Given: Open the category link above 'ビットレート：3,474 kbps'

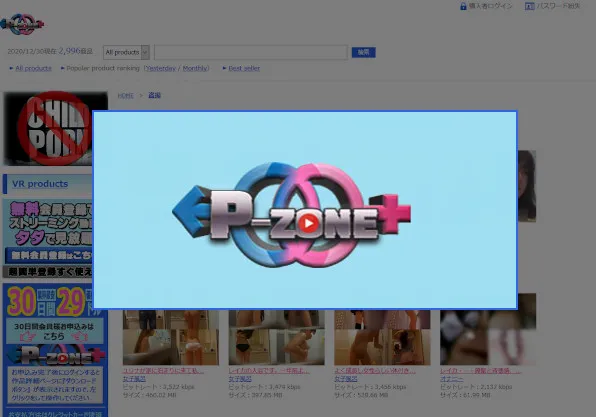Looking at the screenshot, I should pyautogui.click(x=240, y=379).
